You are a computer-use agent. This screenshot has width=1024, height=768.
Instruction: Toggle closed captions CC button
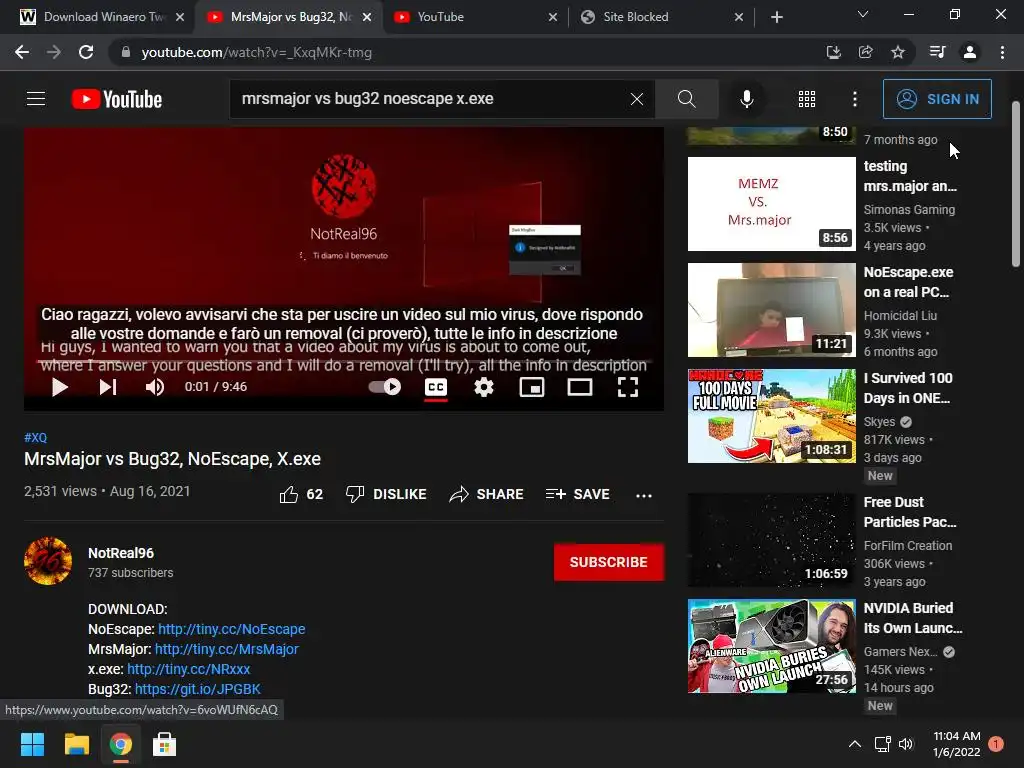[x=436, y=387]
